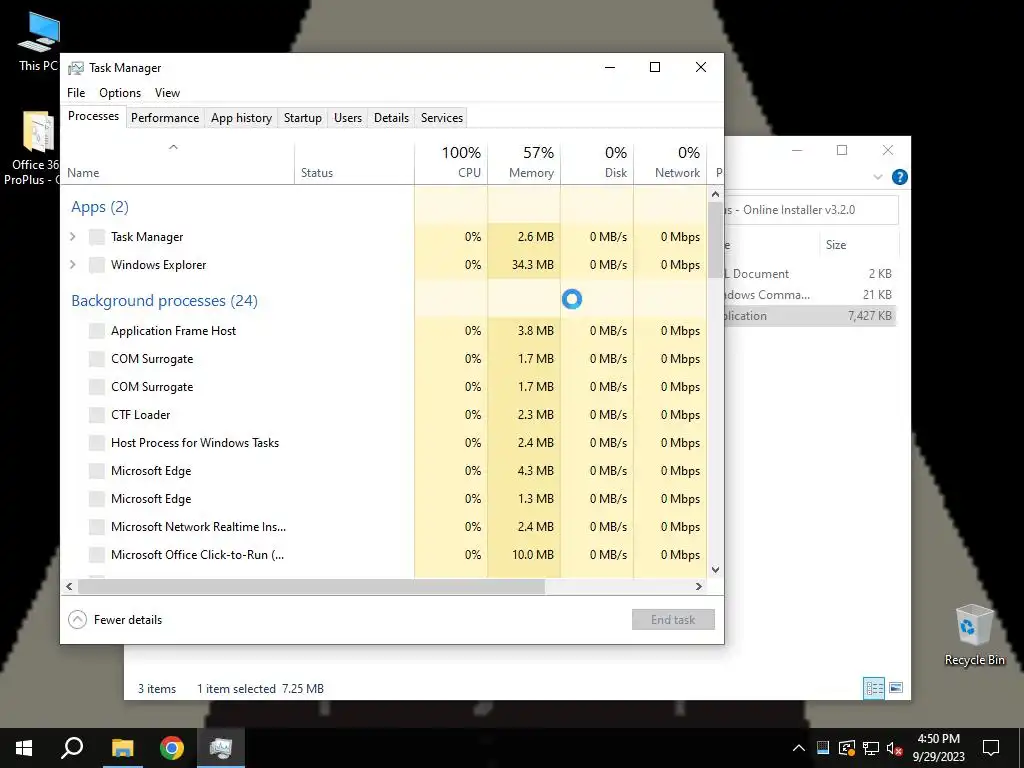This screenshot has width=1024, height=768.
Task: Switch Explorer to large icons view
Action: [x=896, y=687]
